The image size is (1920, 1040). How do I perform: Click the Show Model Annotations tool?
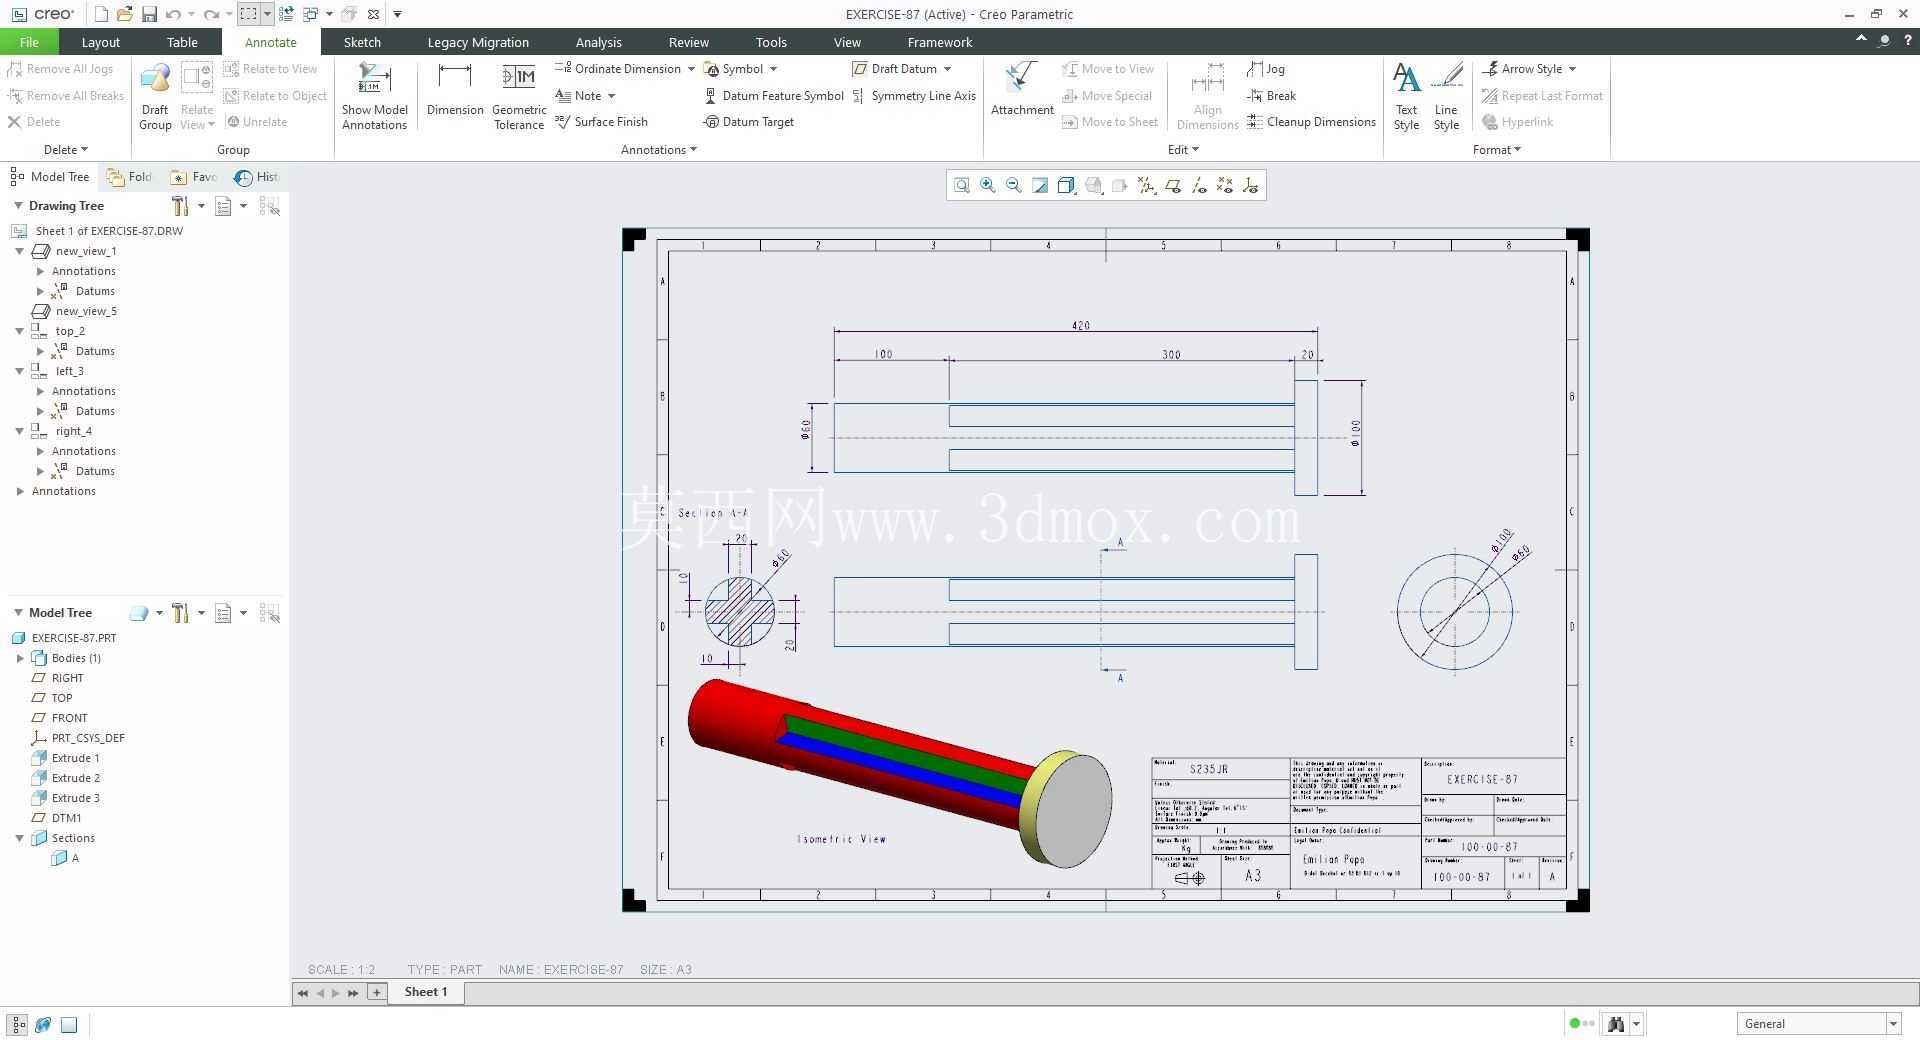(x=374, y=96)
